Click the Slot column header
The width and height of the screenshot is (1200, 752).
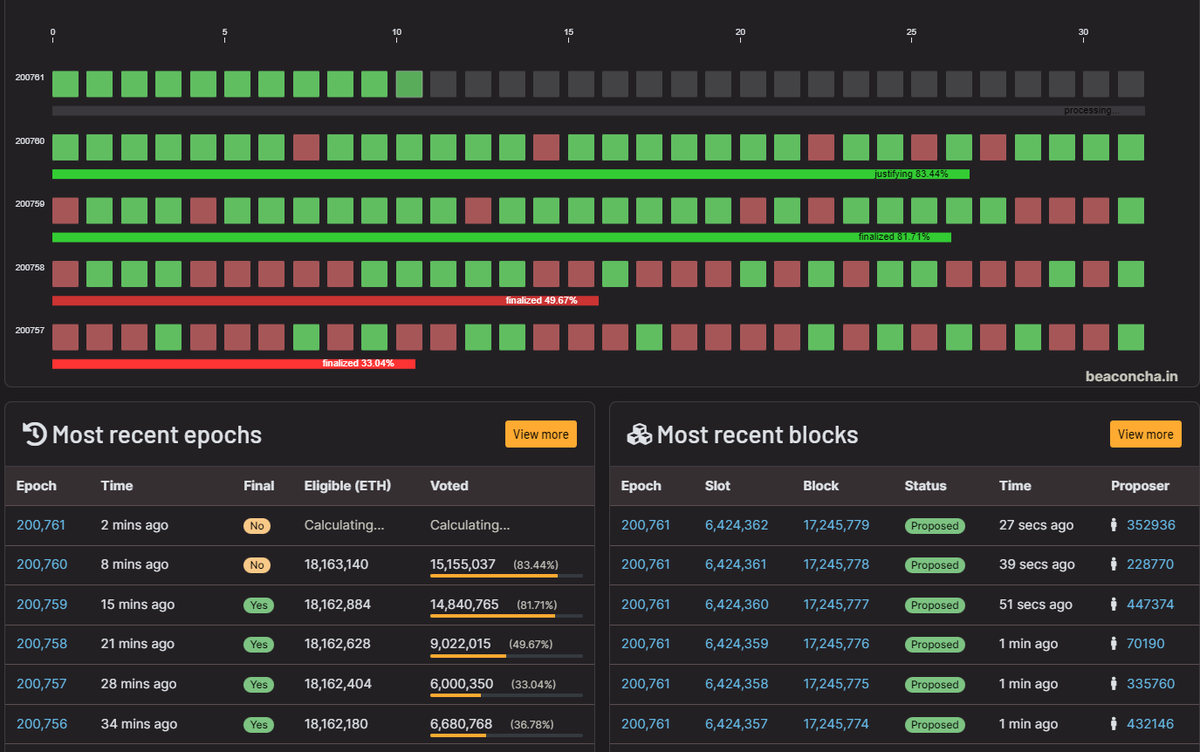point(718,486)
